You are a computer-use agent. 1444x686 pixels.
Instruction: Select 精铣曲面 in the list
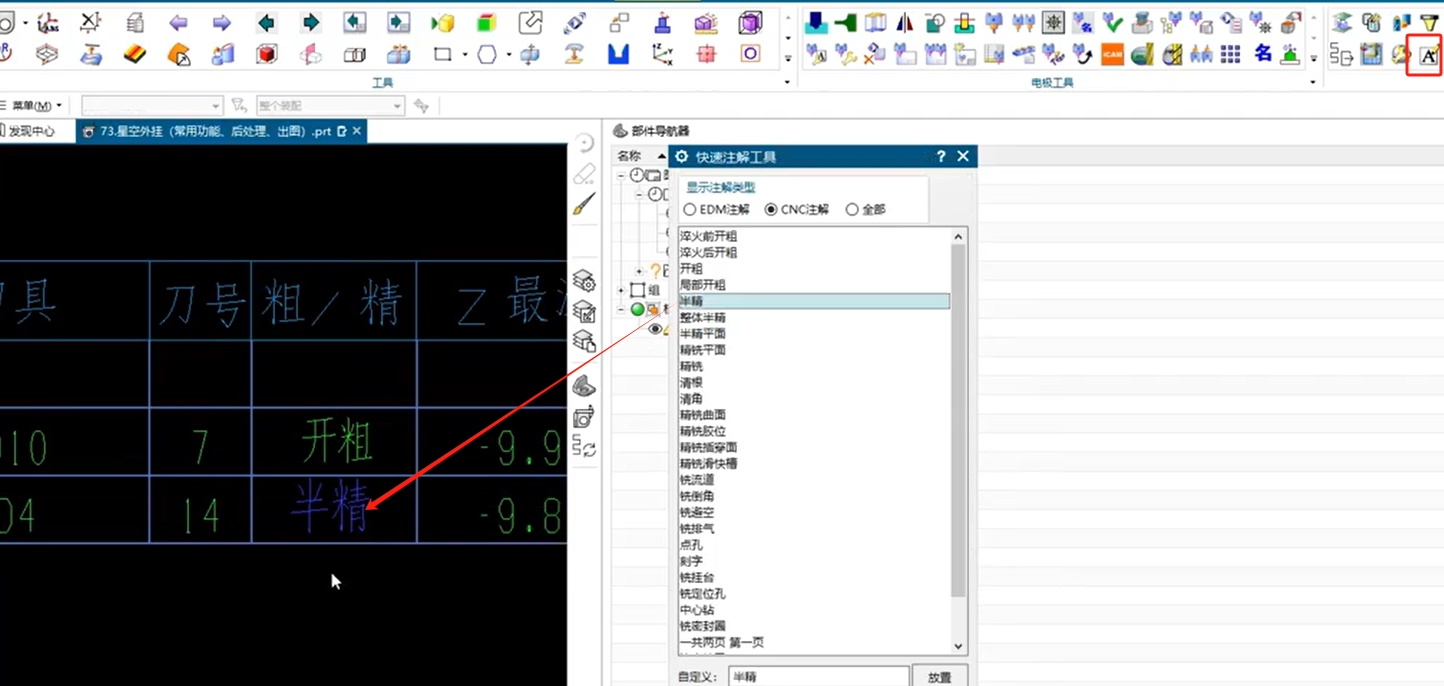(x=702, y=415)
